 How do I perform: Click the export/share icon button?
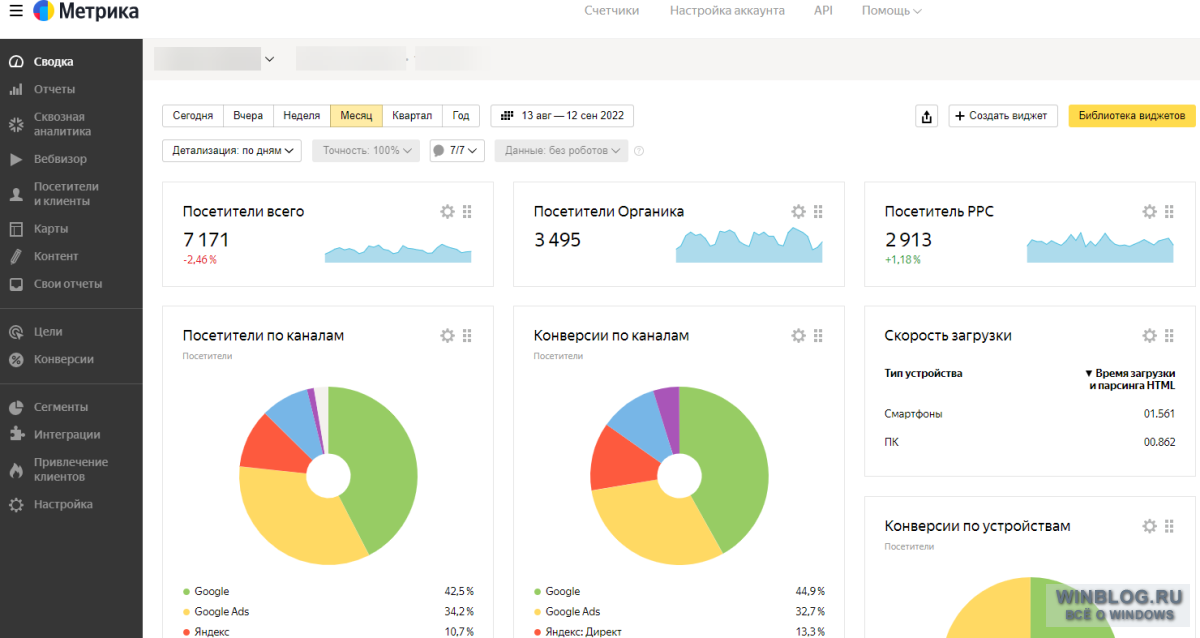(927, 116)
